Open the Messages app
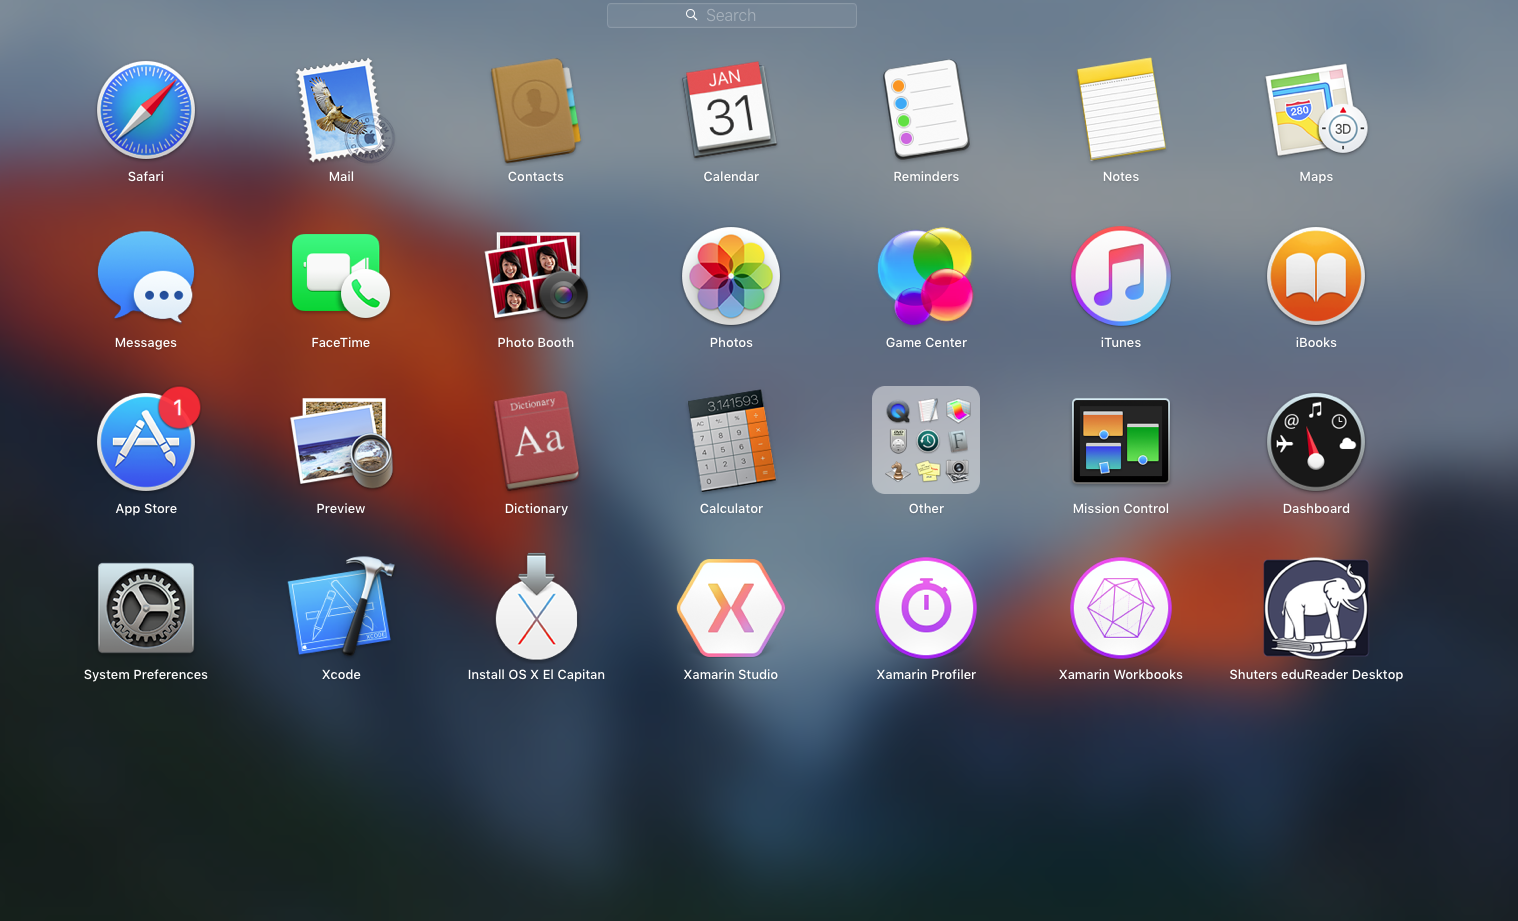Image resolution: width=1518 pixels, height=921 pixels. pyautogui.click(x=146, y=277)
